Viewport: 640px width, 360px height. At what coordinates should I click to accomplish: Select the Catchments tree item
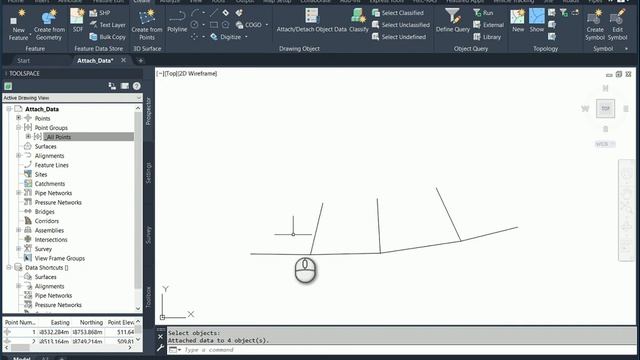pyautogui.click(x=50, y=184)
